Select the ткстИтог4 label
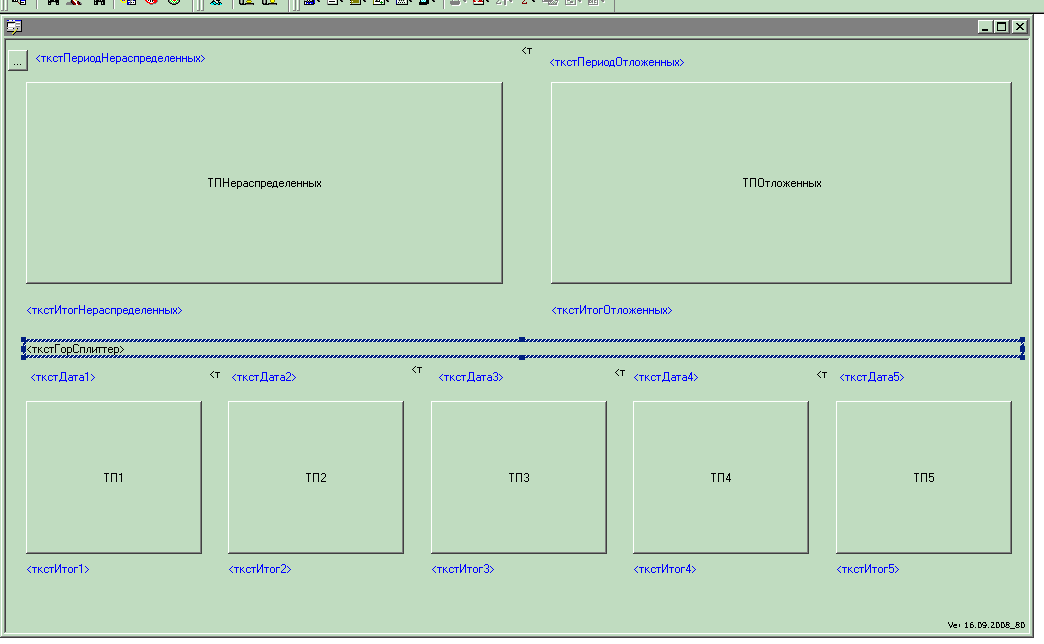 point(665,570)
